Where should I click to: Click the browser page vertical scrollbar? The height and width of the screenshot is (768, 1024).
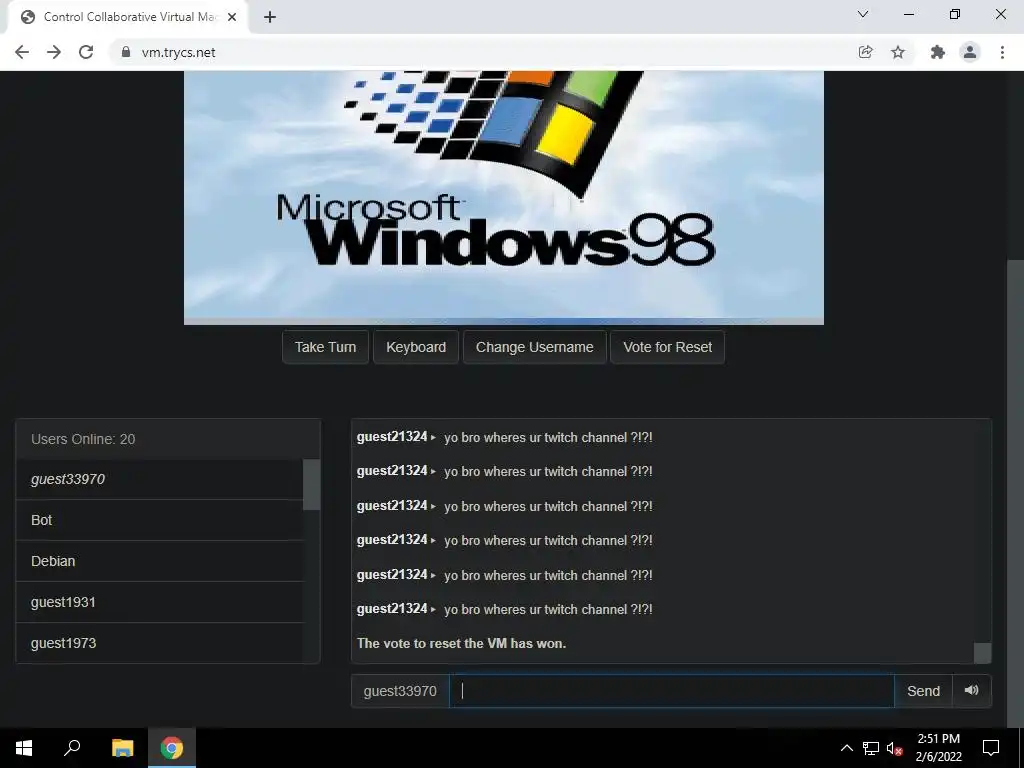[x=1016, y=493]
